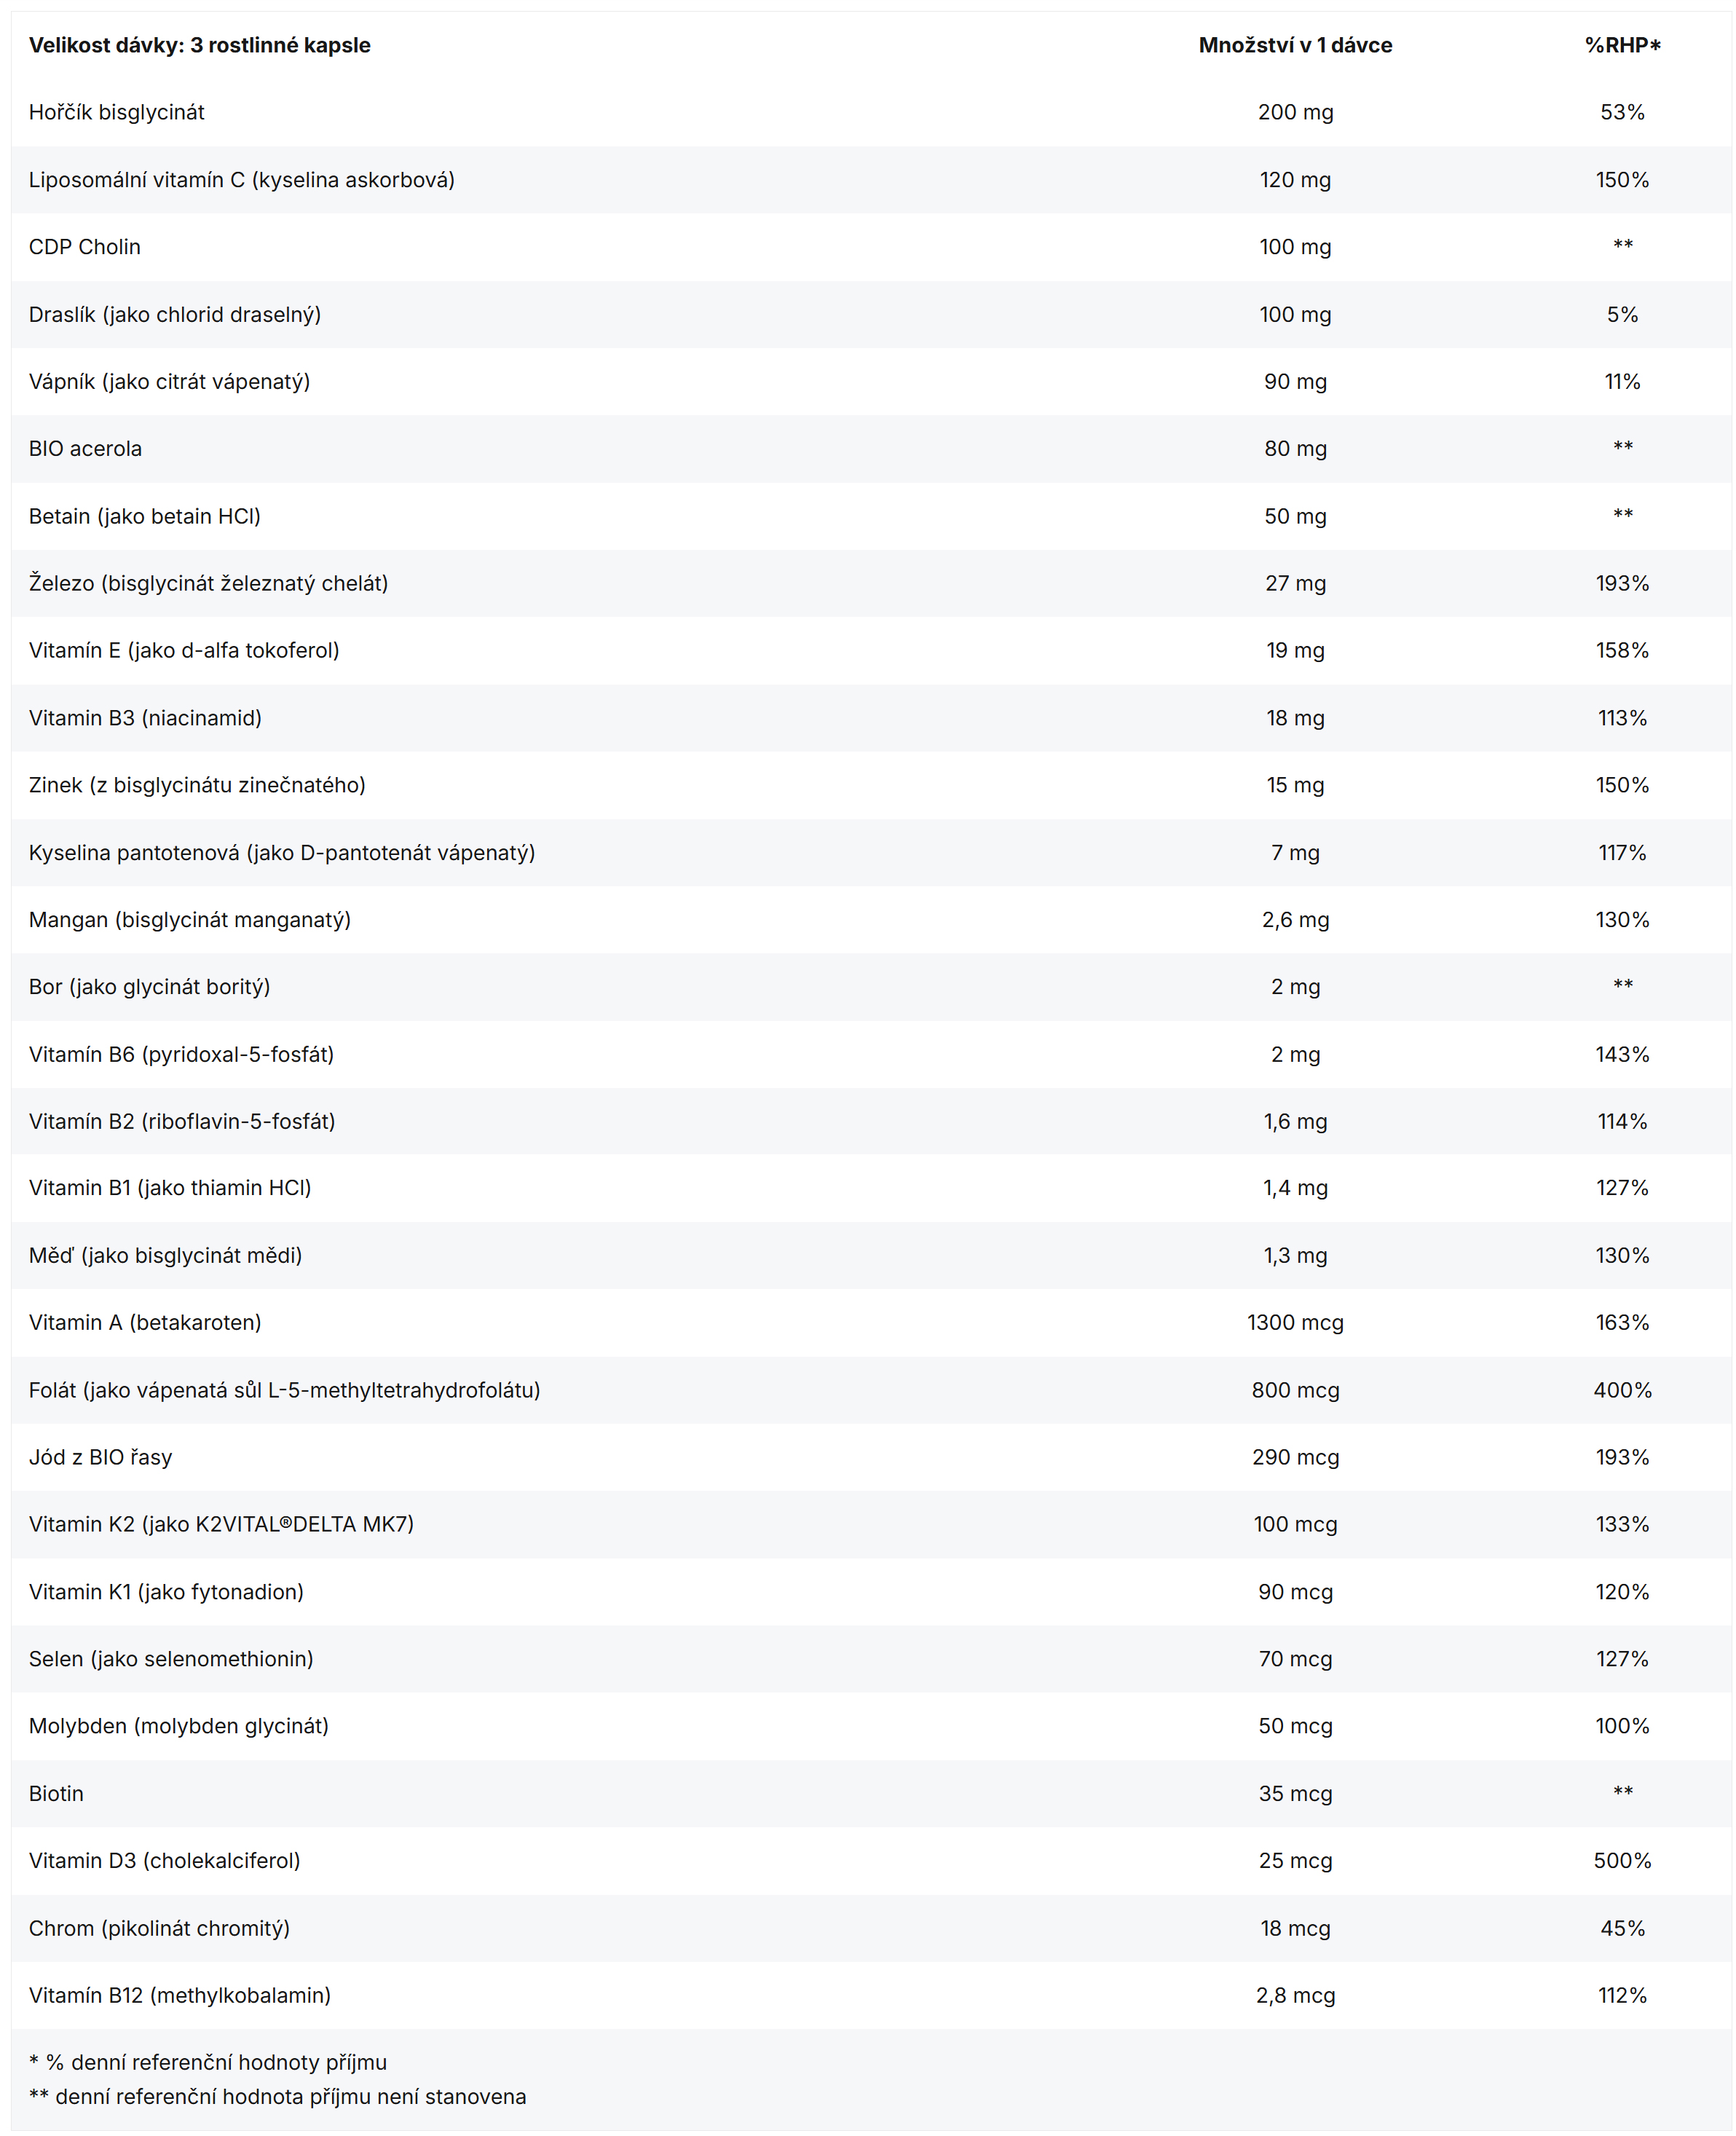The width and height of the screenshot is (1736, 2136).
Task: Select the 'Zinek (z bisglycinátu zinečnatého)' label
Action: tap(197, 785)
